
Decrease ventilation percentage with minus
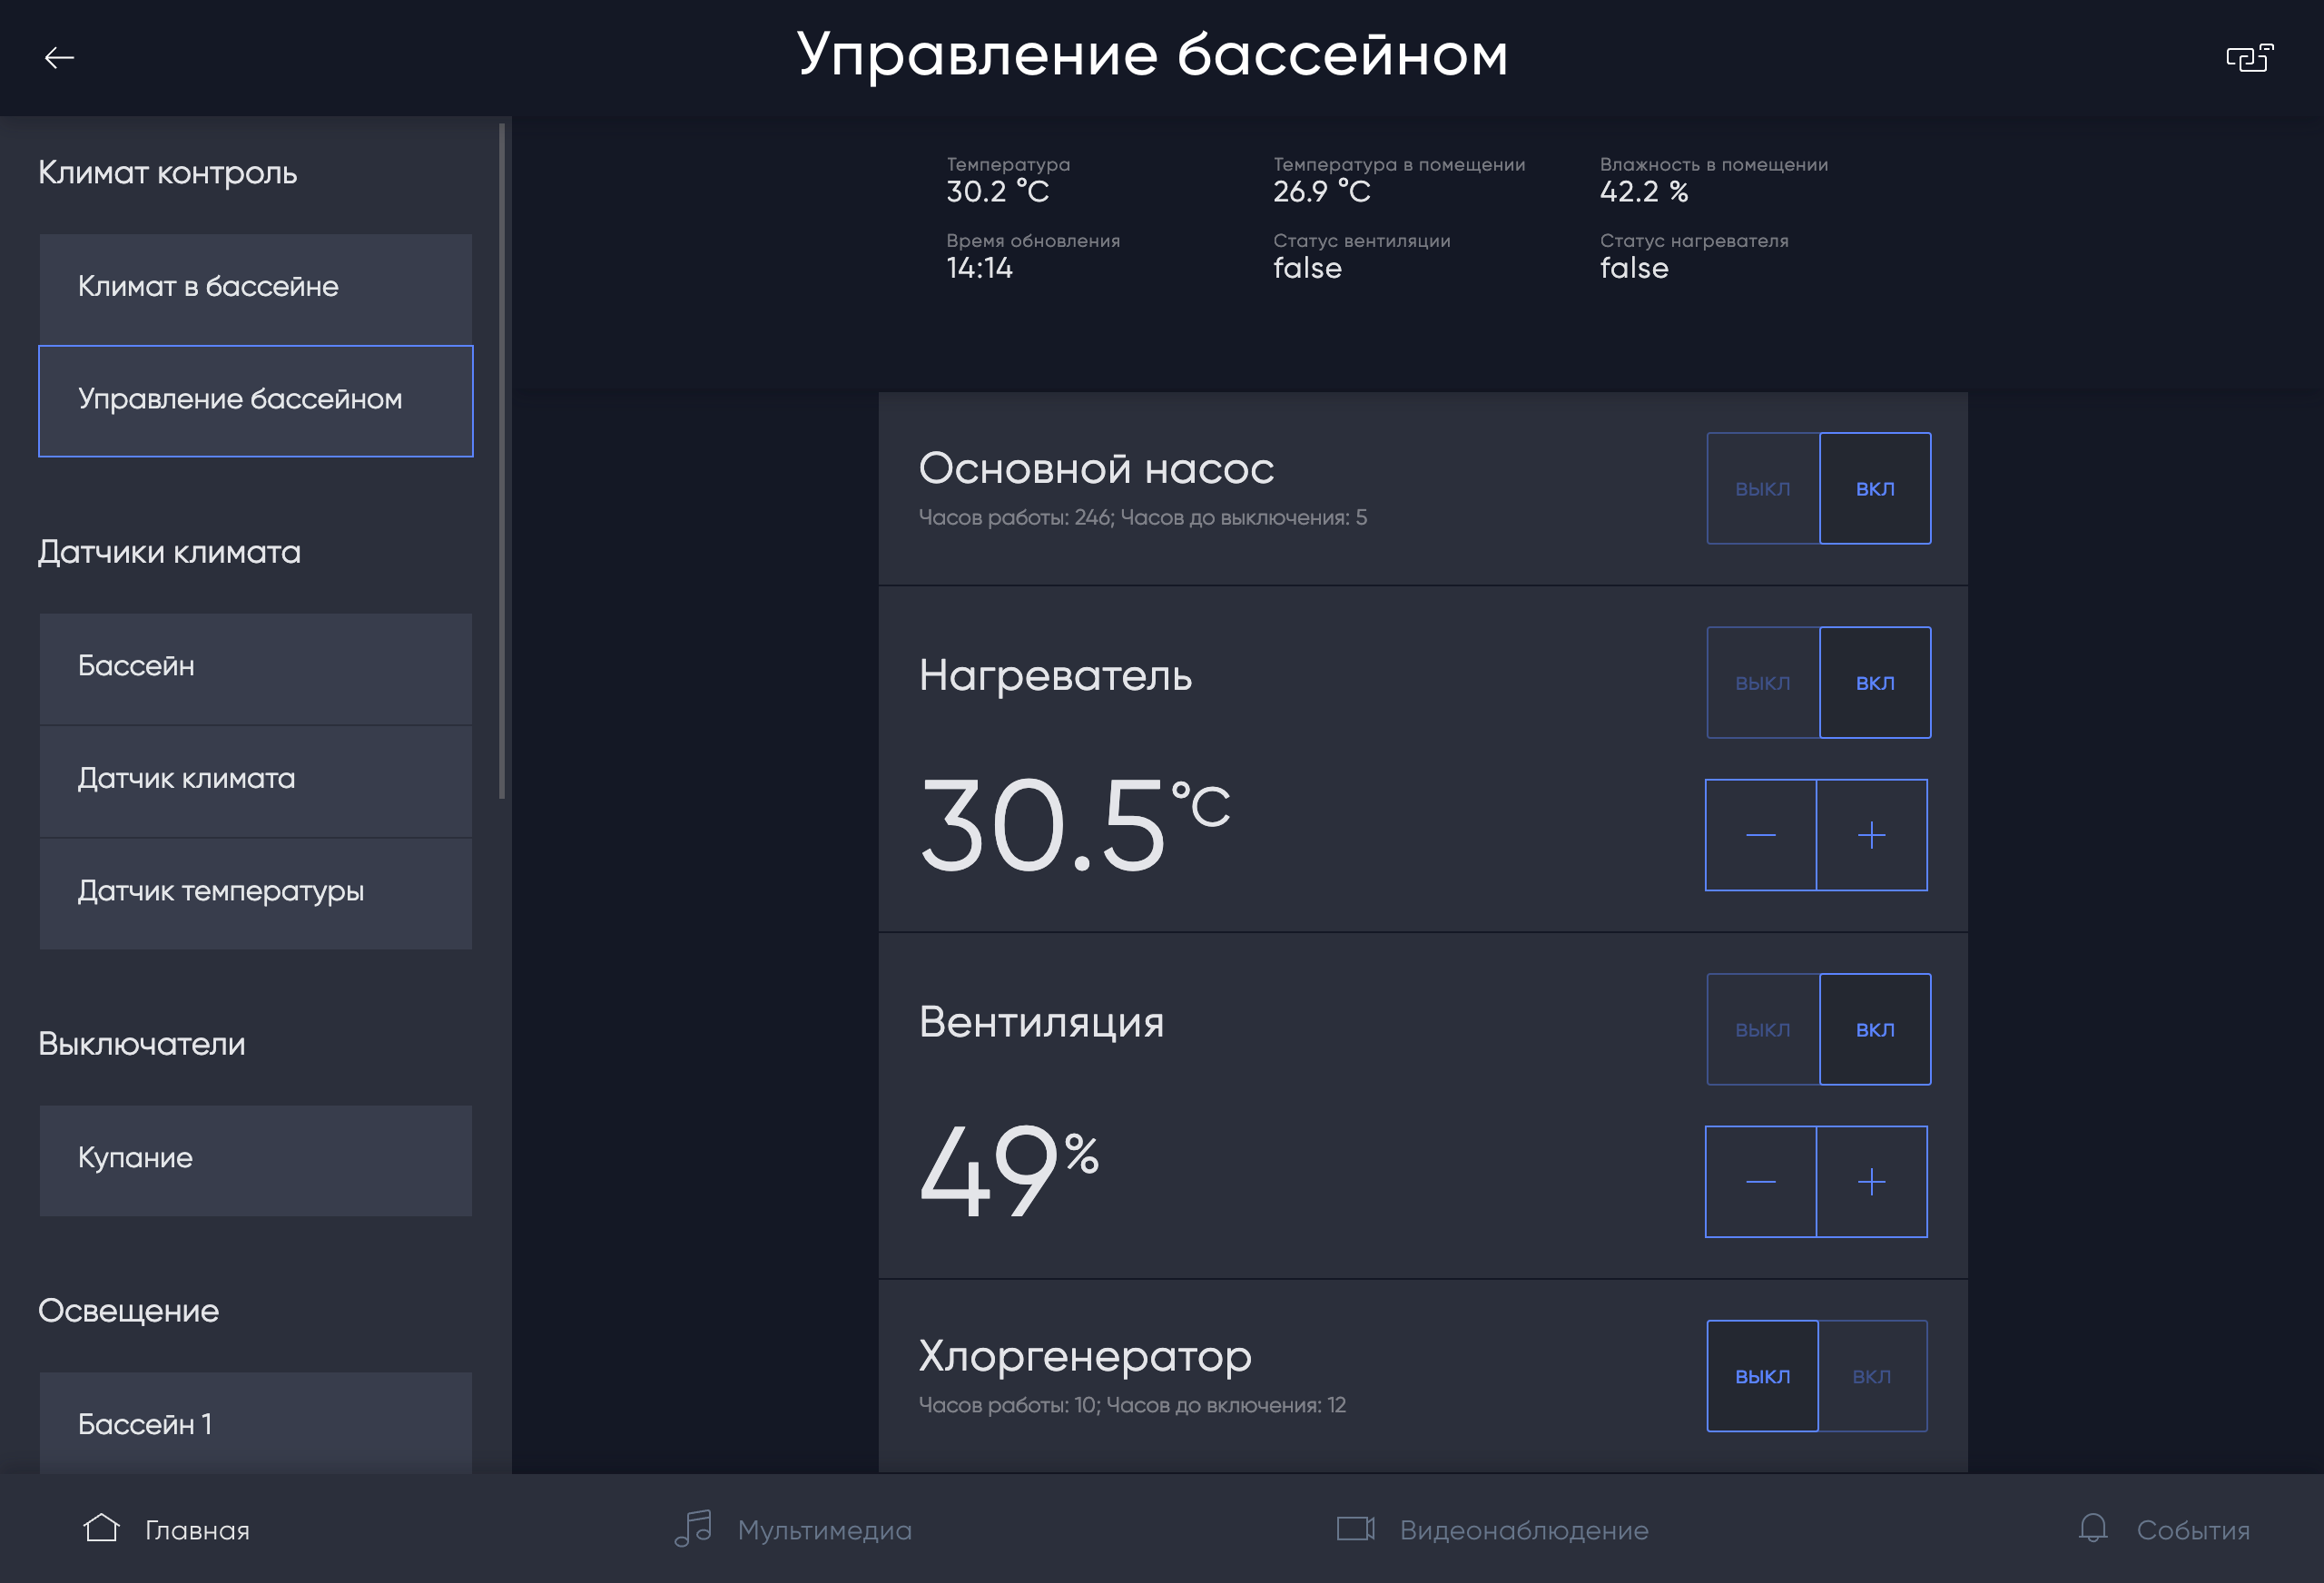coord(1761,1182)
